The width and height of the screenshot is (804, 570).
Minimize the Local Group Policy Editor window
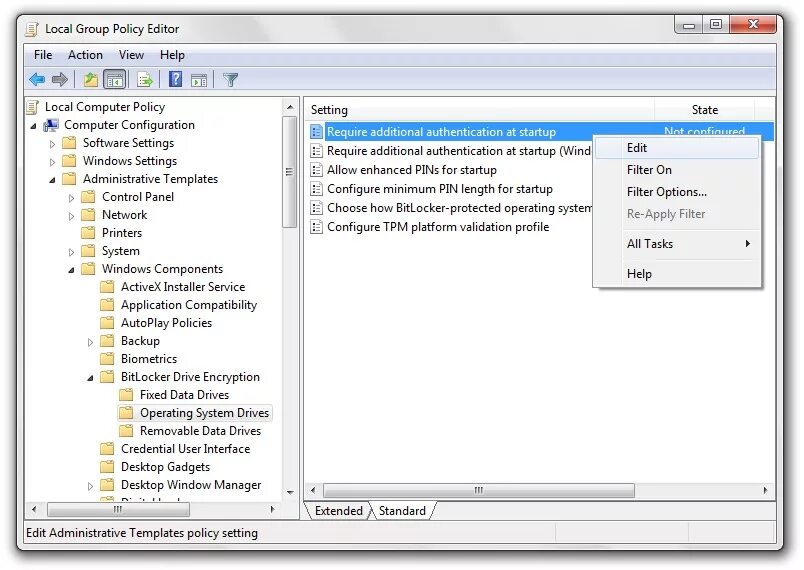click(x=689, y=25)
